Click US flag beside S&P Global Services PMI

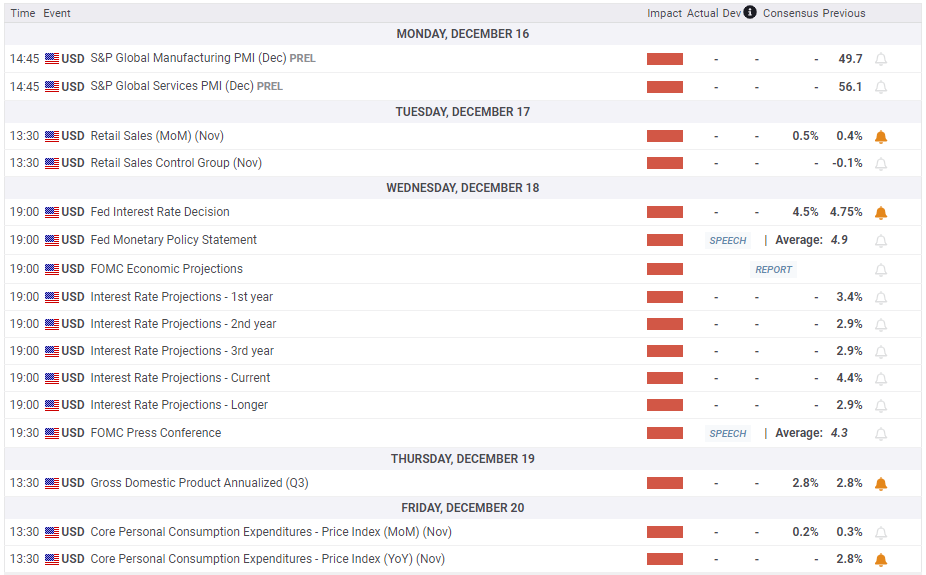pyautogui.click(x=52, y=87)
